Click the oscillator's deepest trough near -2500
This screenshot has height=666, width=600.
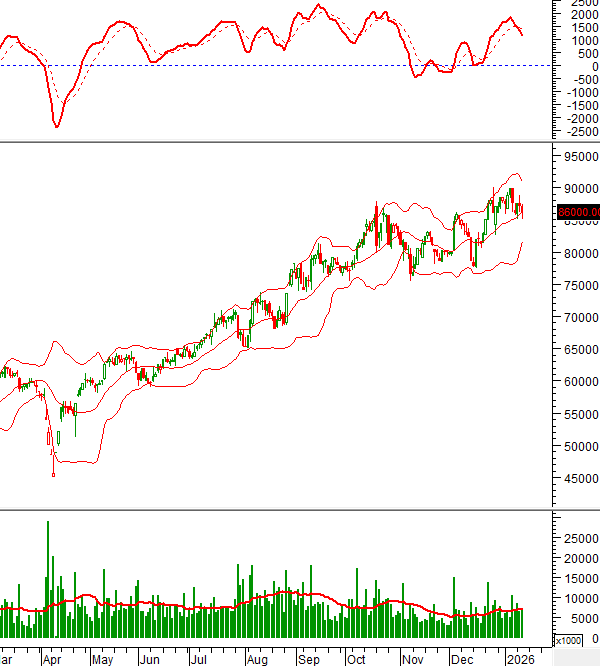(x=57, y=125)
